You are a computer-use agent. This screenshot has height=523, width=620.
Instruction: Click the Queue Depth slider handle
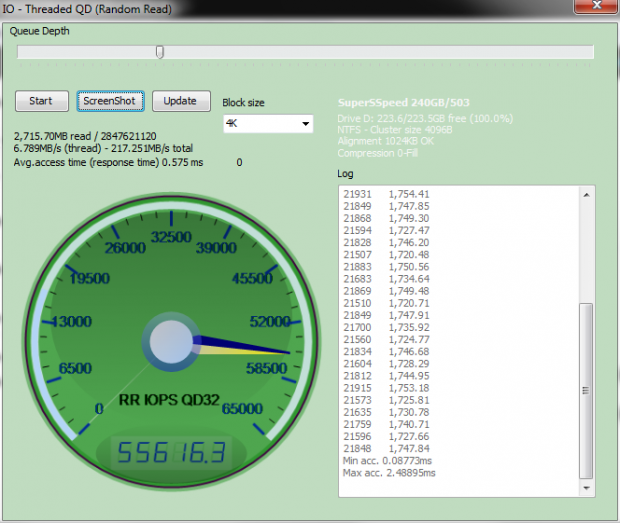[x=160, y=52]
